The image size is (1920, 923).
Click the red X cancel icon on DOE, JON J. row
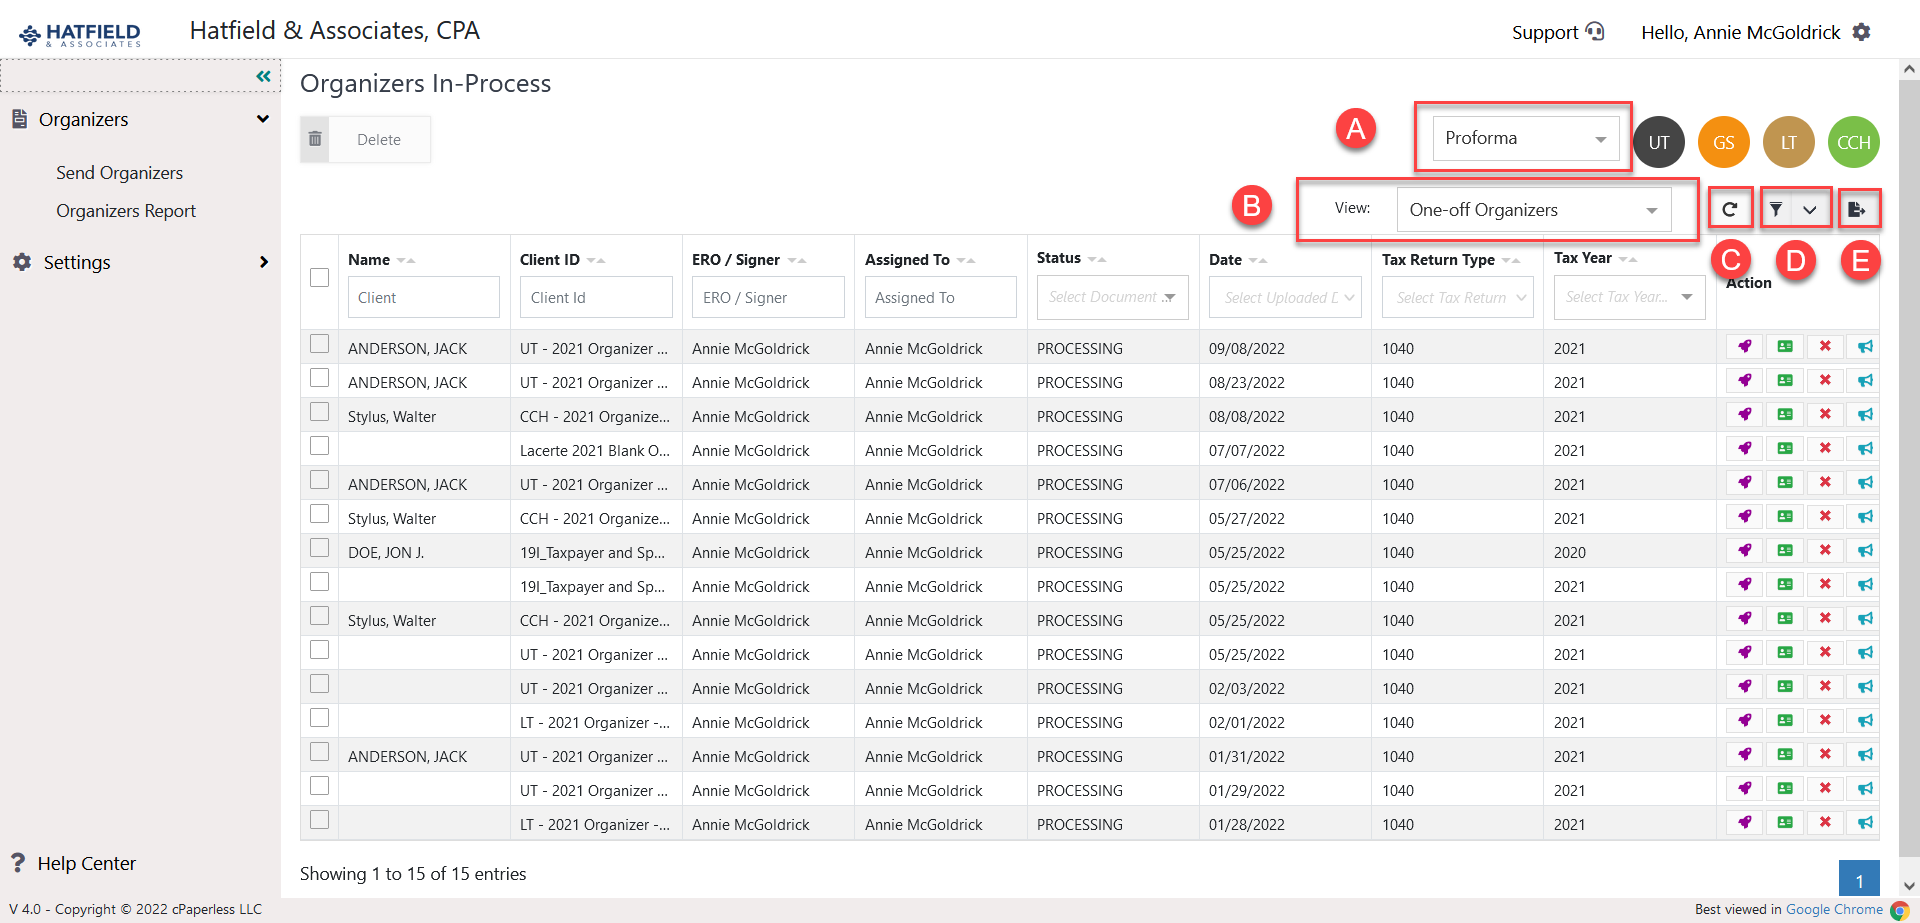pos(1825,550)
